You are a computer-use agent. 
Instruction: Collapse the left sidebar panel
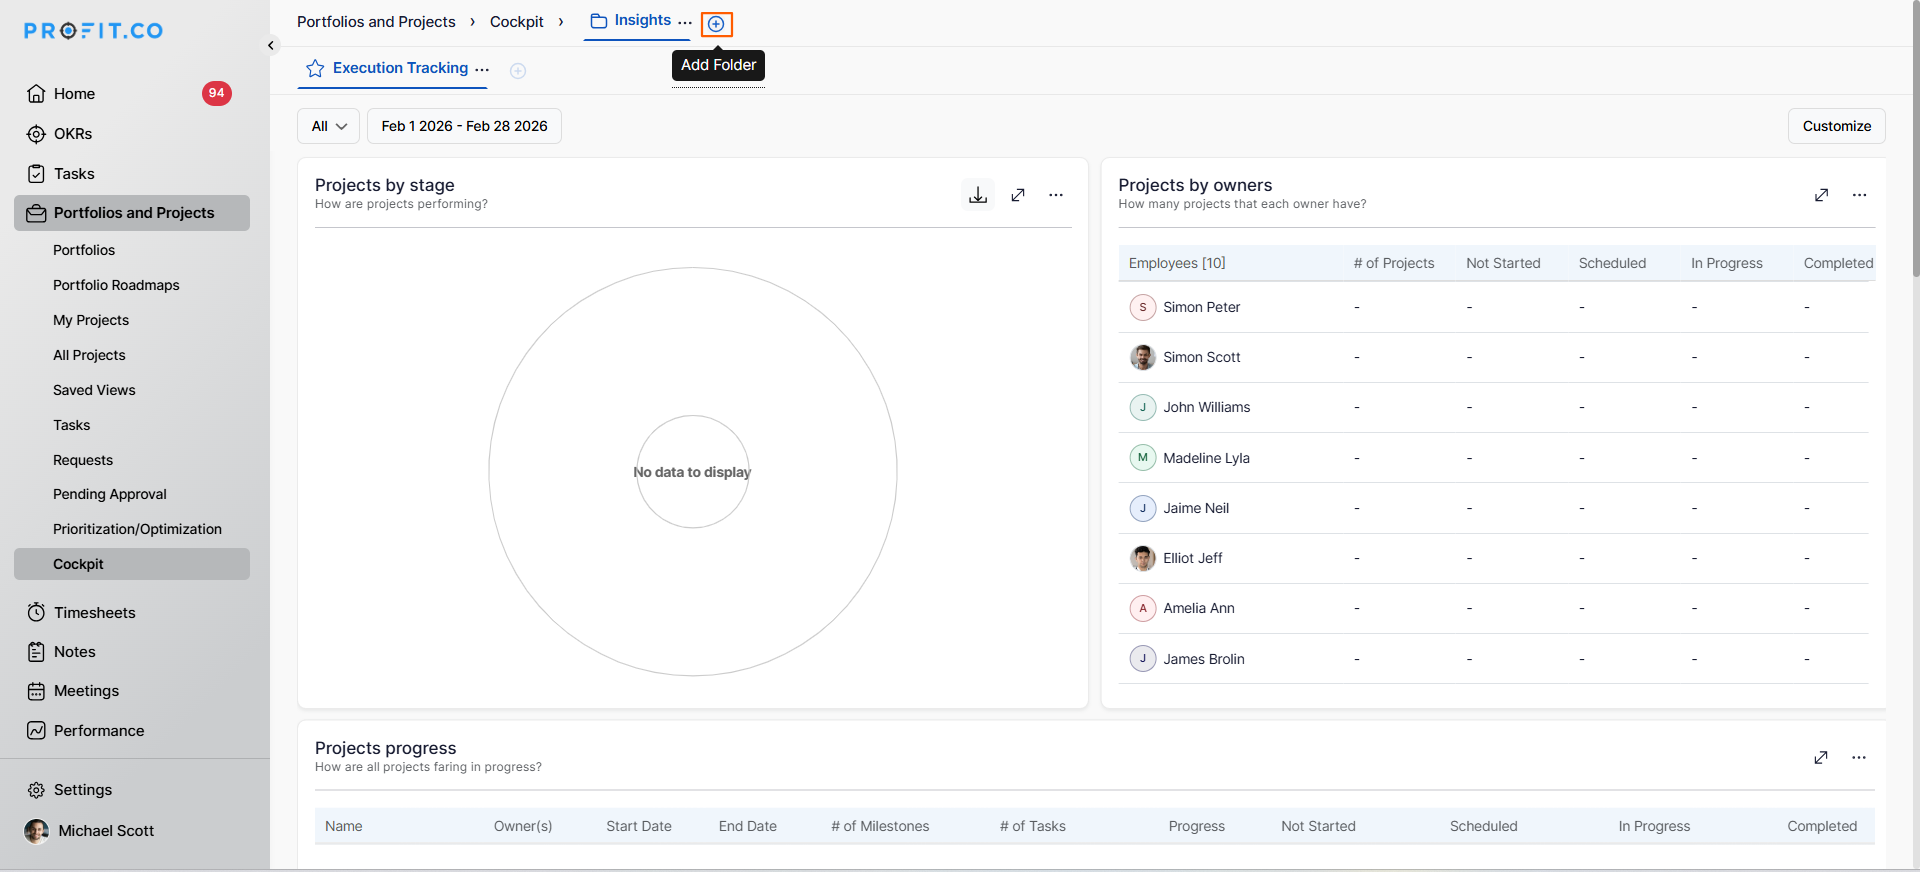point(271,45)
